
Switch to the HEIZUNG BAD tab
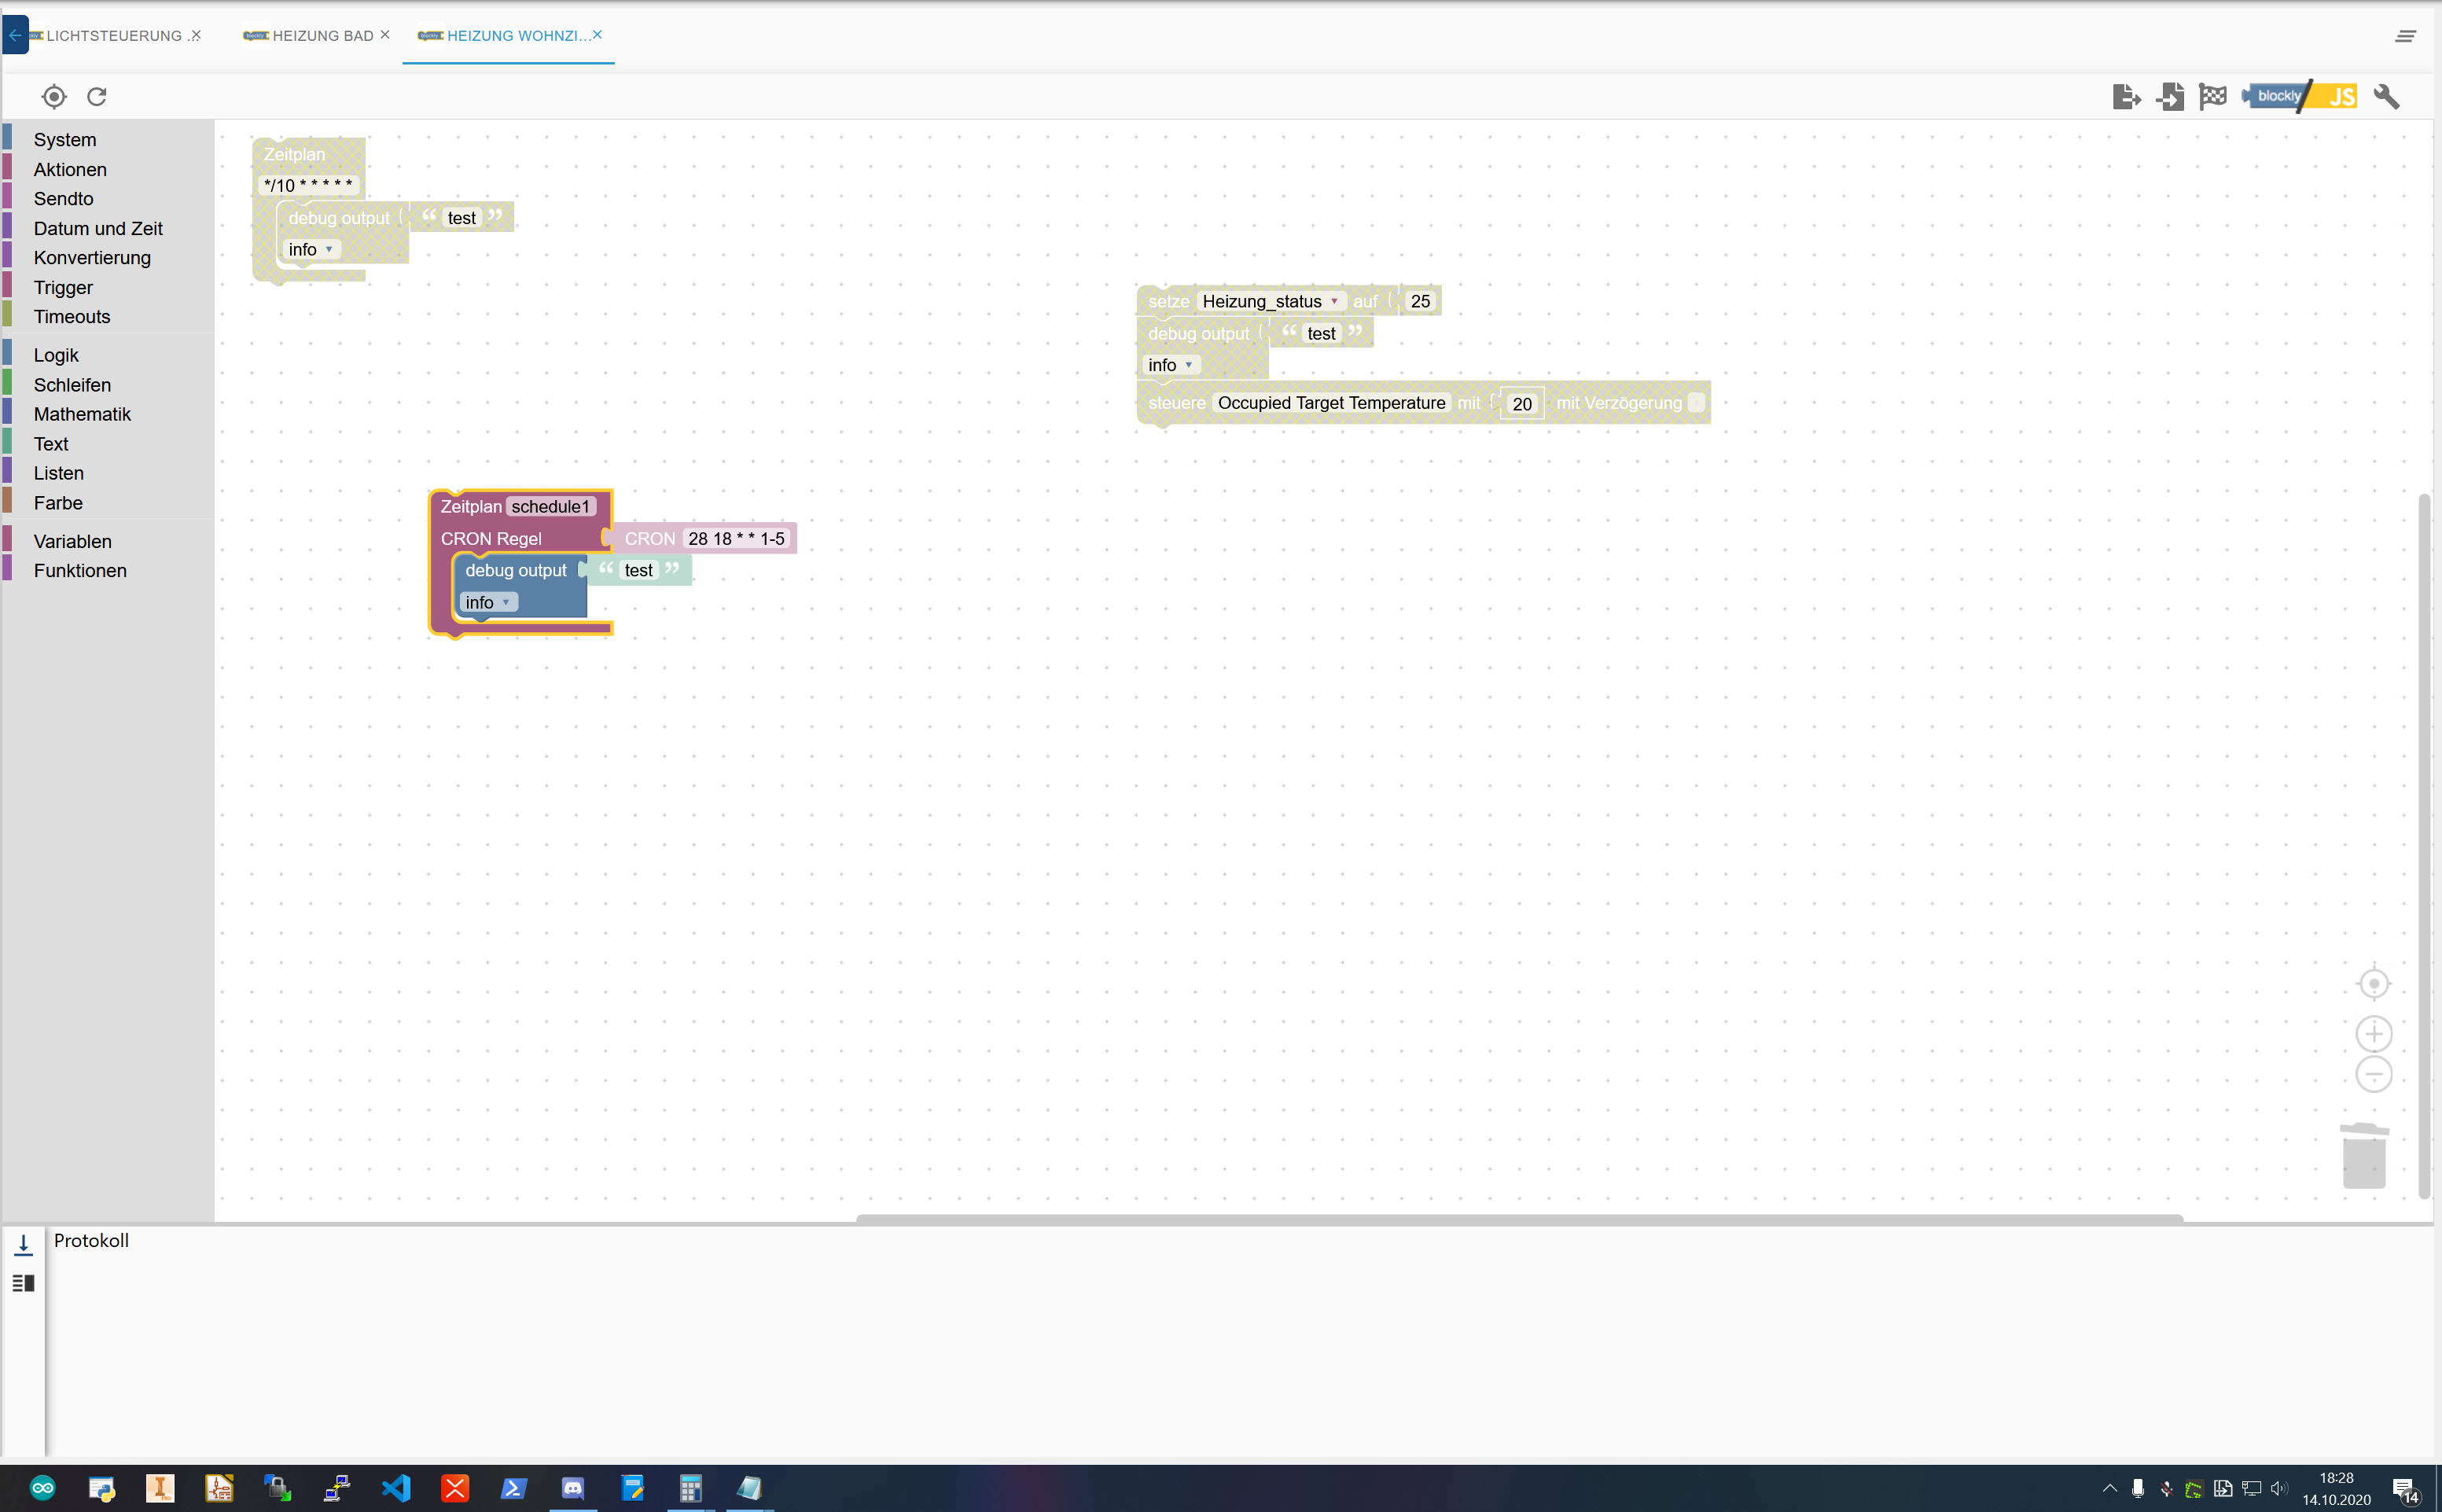pos(322,35)
